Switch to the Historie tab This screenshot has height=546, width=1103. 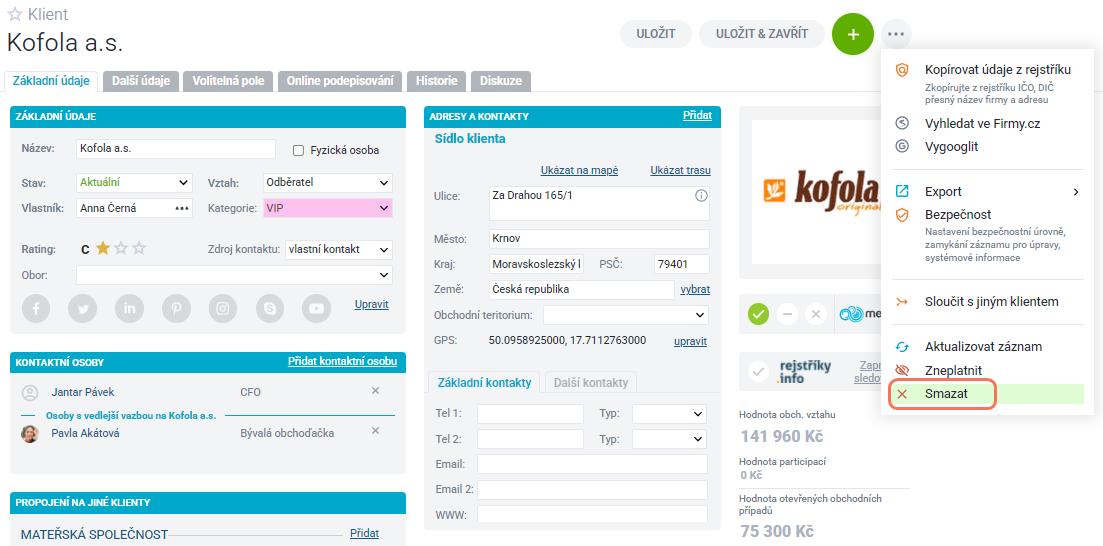pyautogui.click(x=436, y=81)
